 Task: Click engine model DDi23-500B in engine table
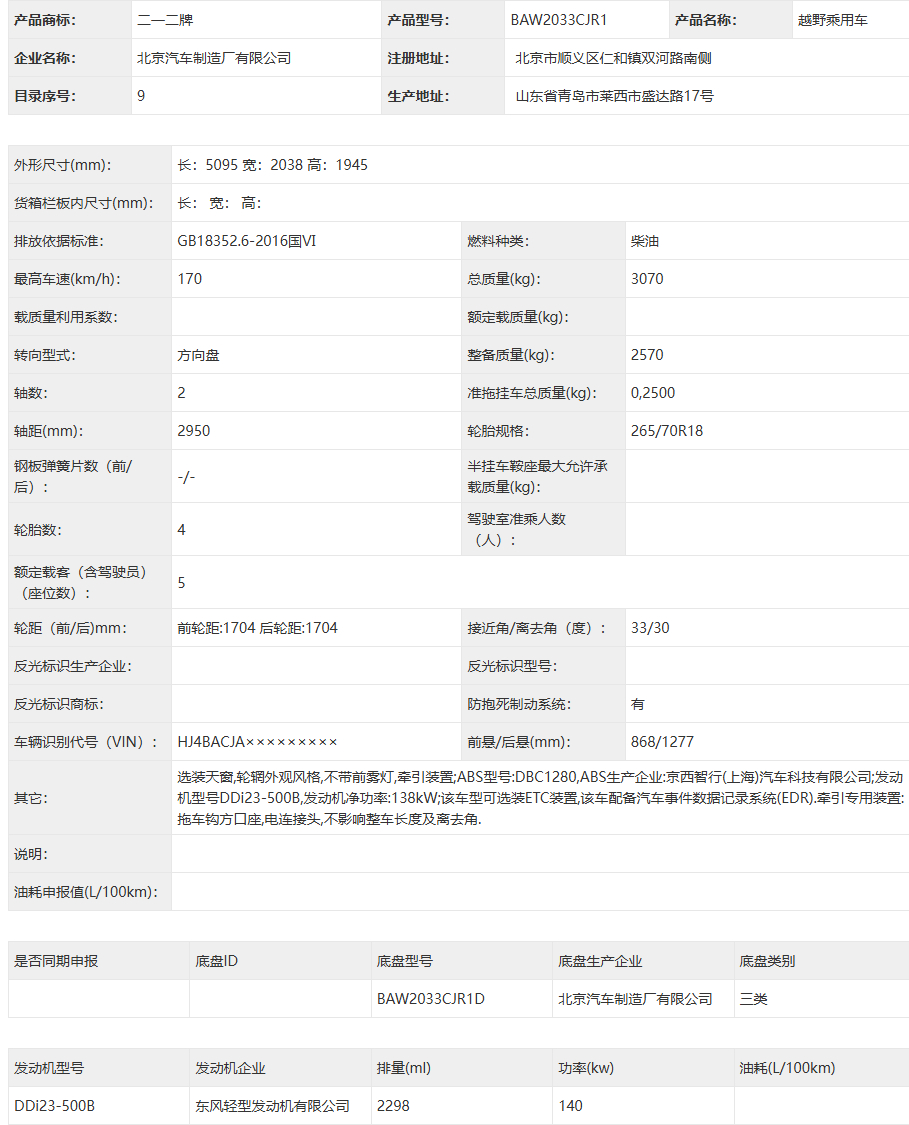(x=55, y=1106)
